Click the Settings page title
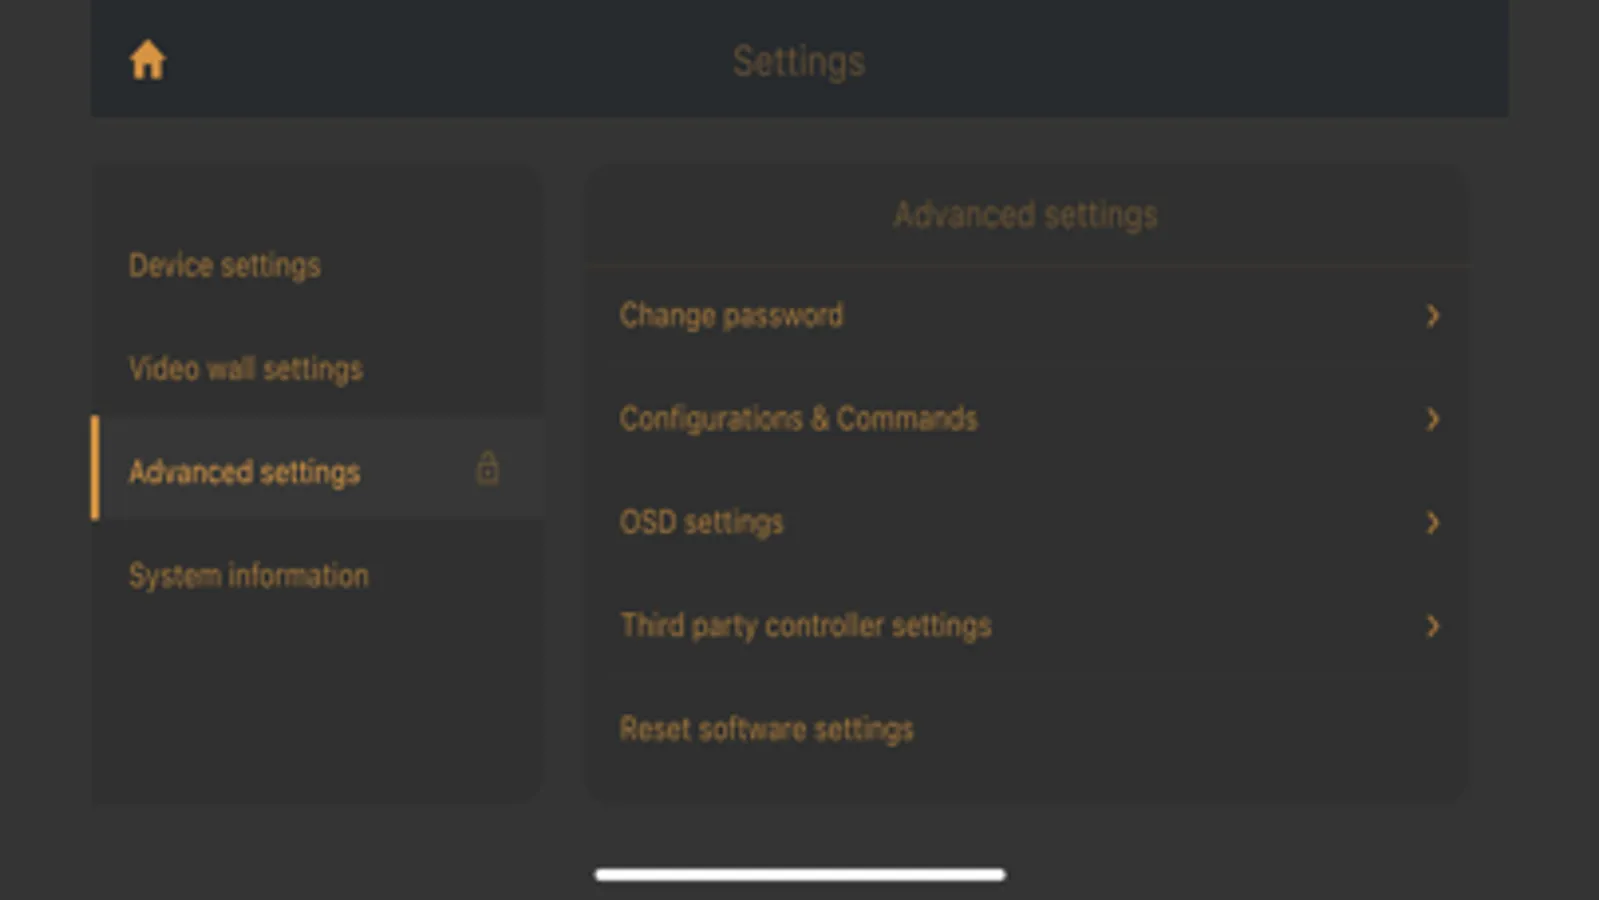The height and width of the screenshot is (900, 1599). click(799, 61)
